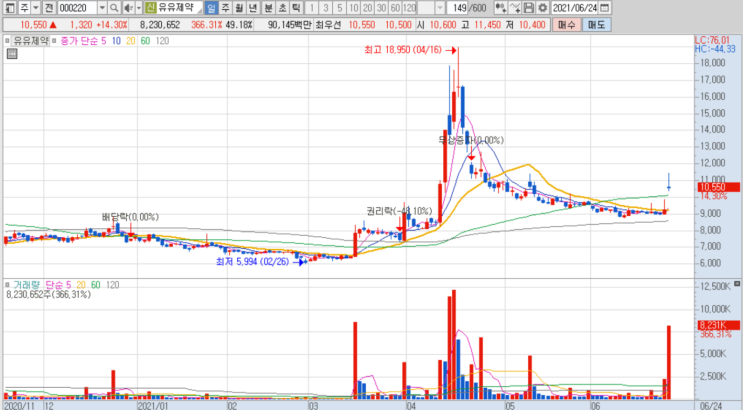Click the 2021/01 label on time axis
This screenshot has width=743, height=410.
point(153,406)
